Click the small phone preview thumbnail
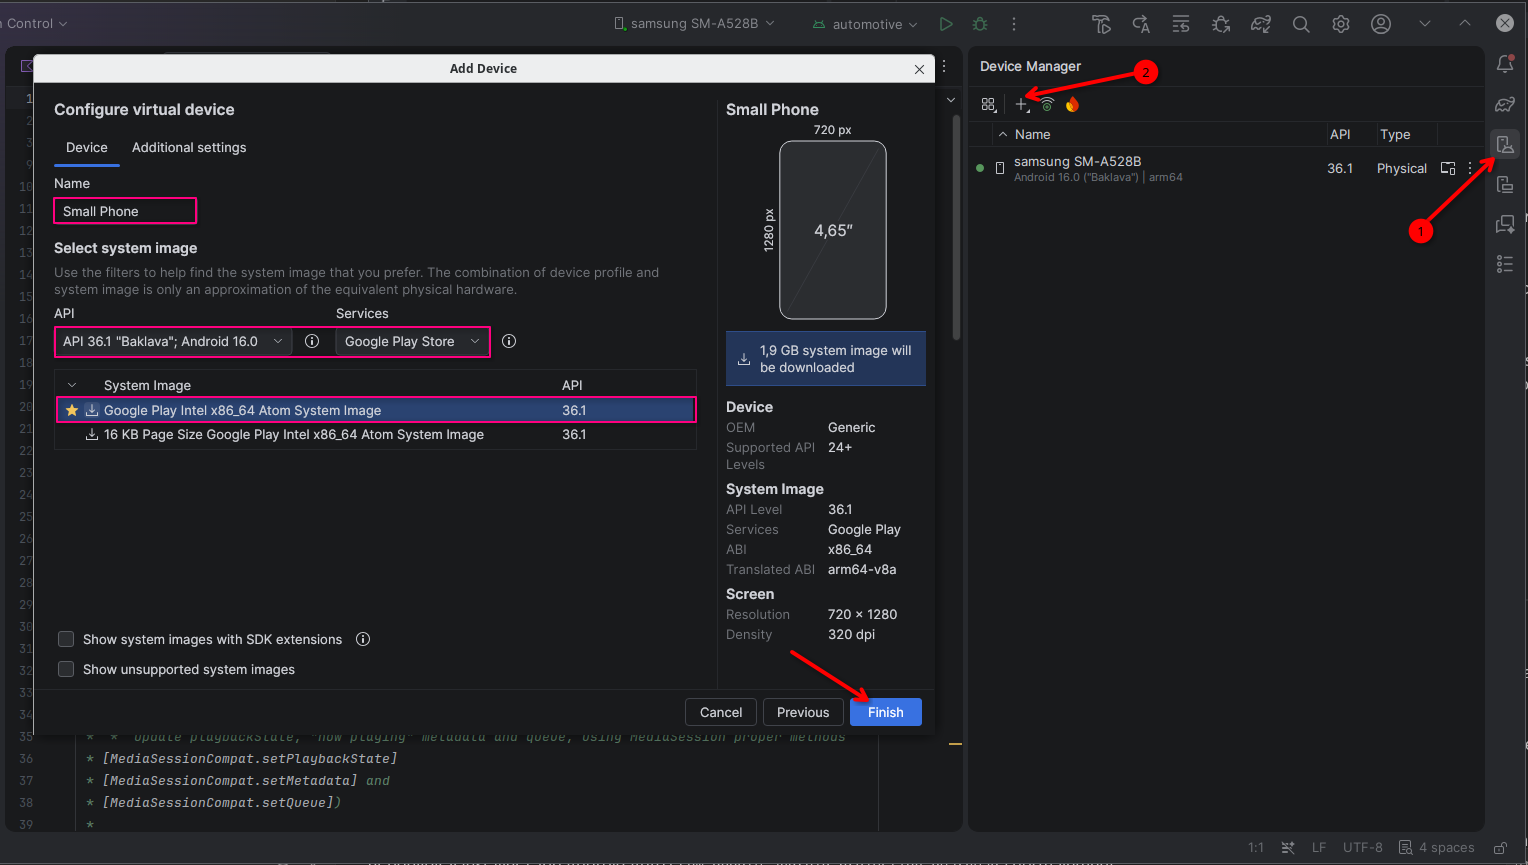 (833, 230)
